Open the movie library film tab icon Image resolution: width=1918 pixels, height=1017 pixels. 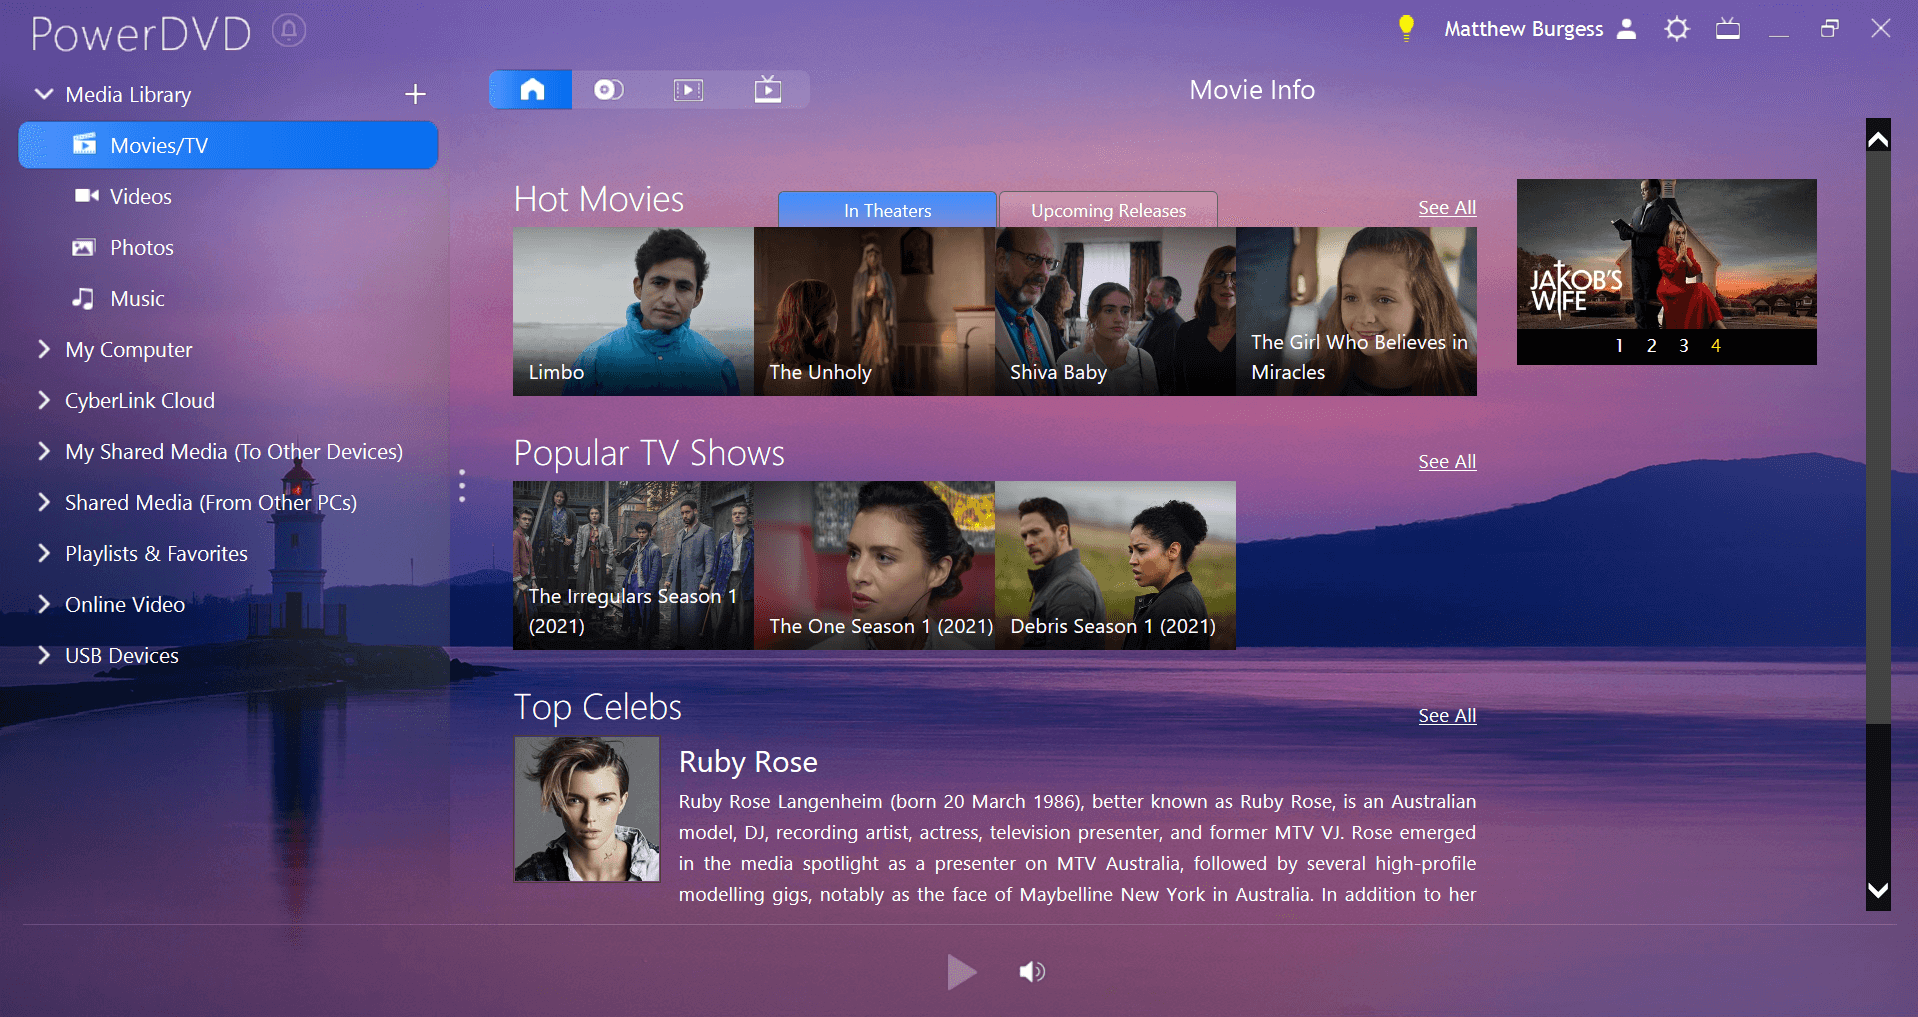688,90
